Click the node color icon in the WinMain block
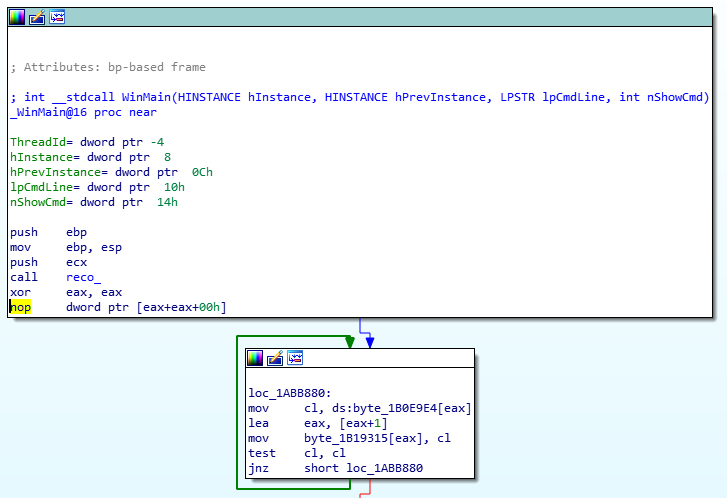727x498 pixels. [x=17, y=17]
